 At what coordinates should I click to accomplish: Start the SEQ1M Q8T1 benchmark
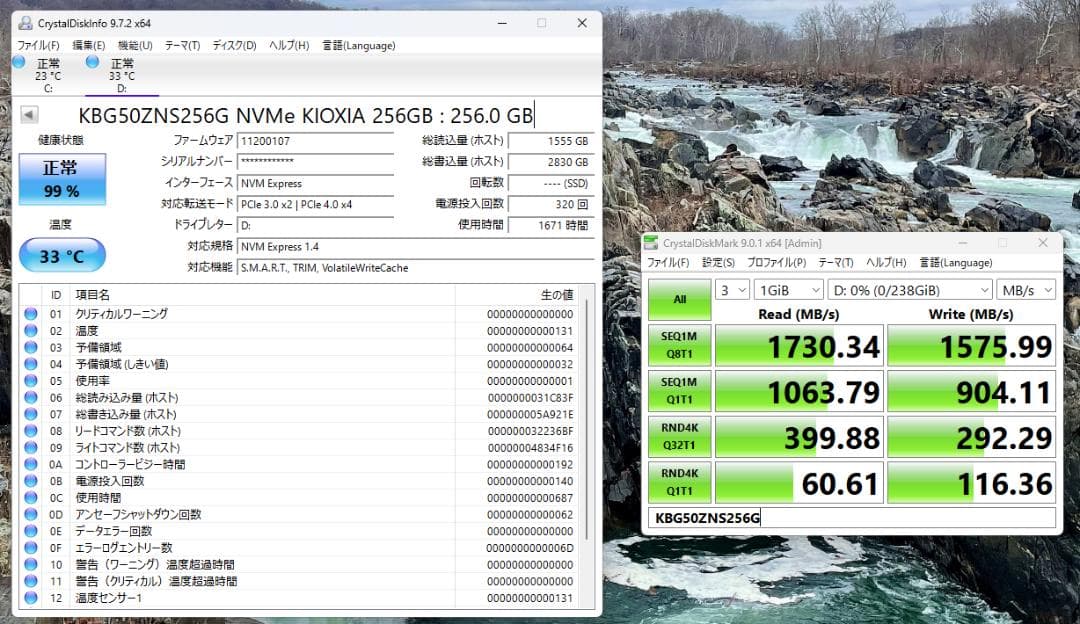[680, 346]
